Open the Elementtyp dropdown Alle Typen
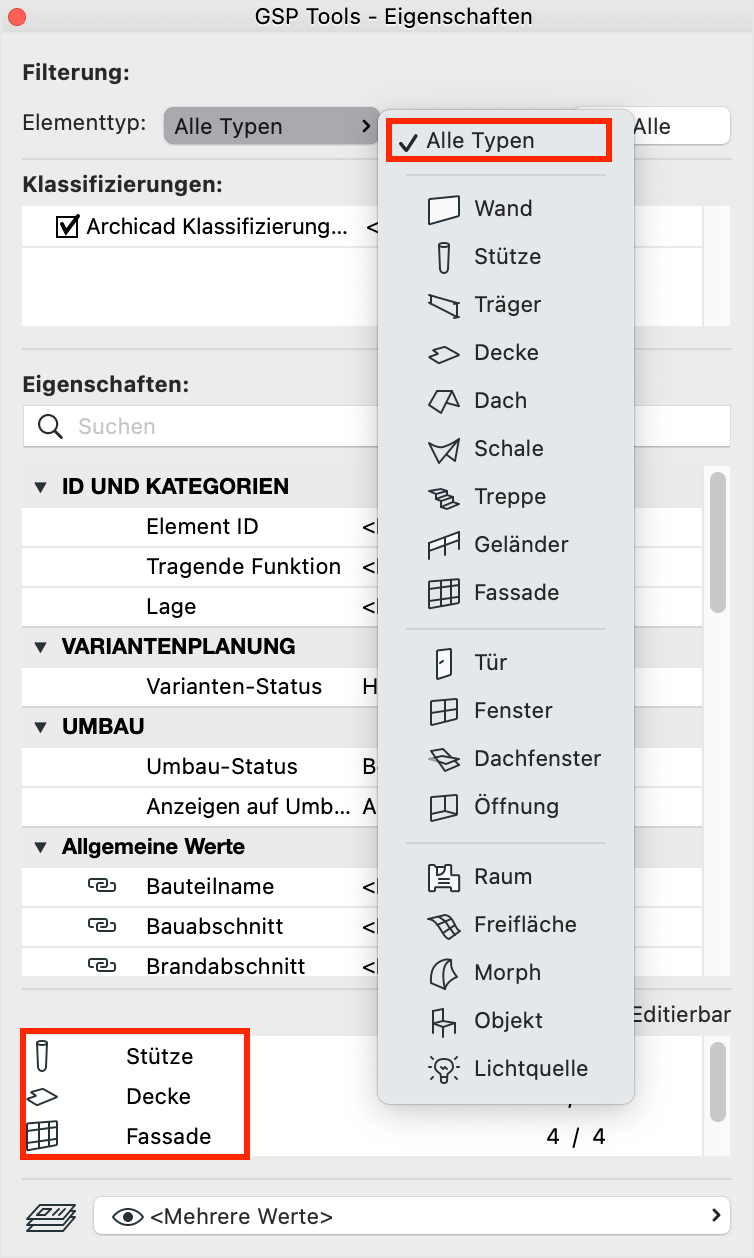 (x=270, y=125)
